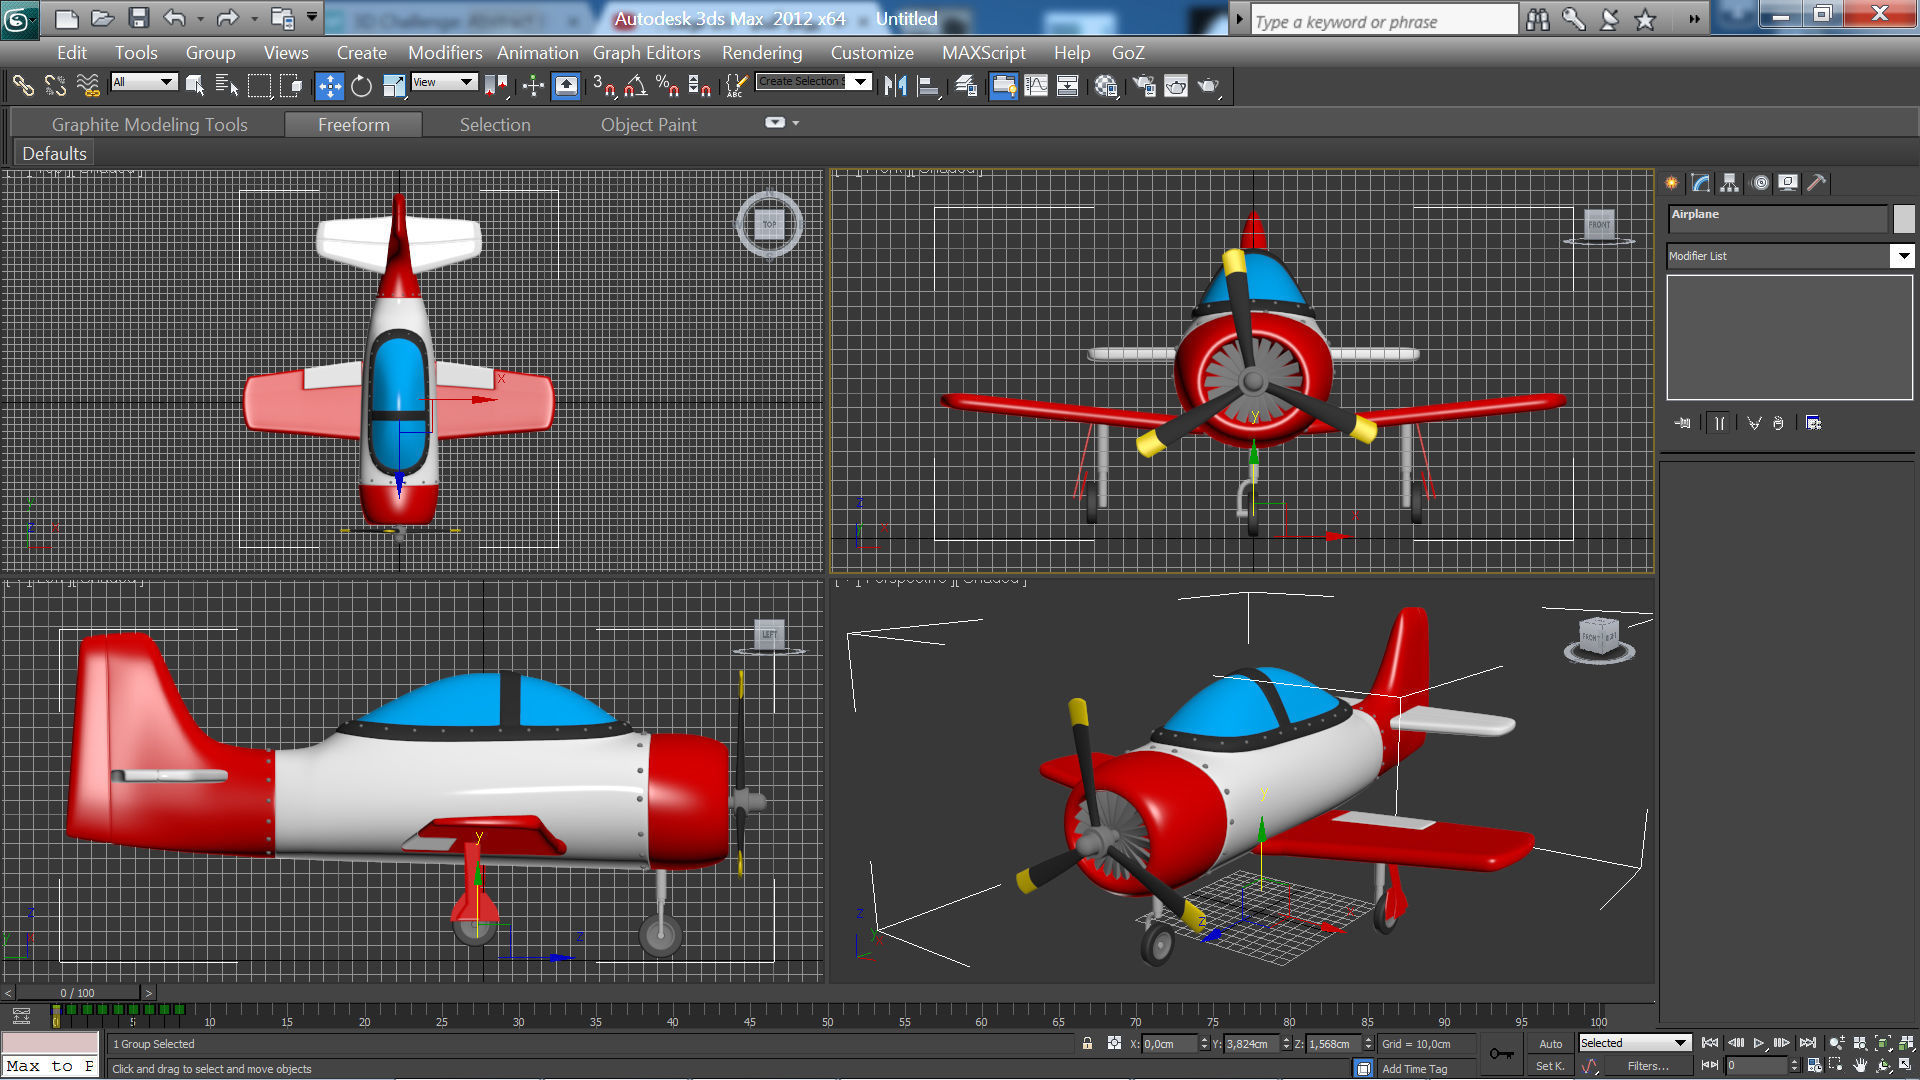Image resolution: width=1920 pixels, height=1080 pixels.
Task: Click the Use Pivot Point Center icon
Action: point(495,86)
